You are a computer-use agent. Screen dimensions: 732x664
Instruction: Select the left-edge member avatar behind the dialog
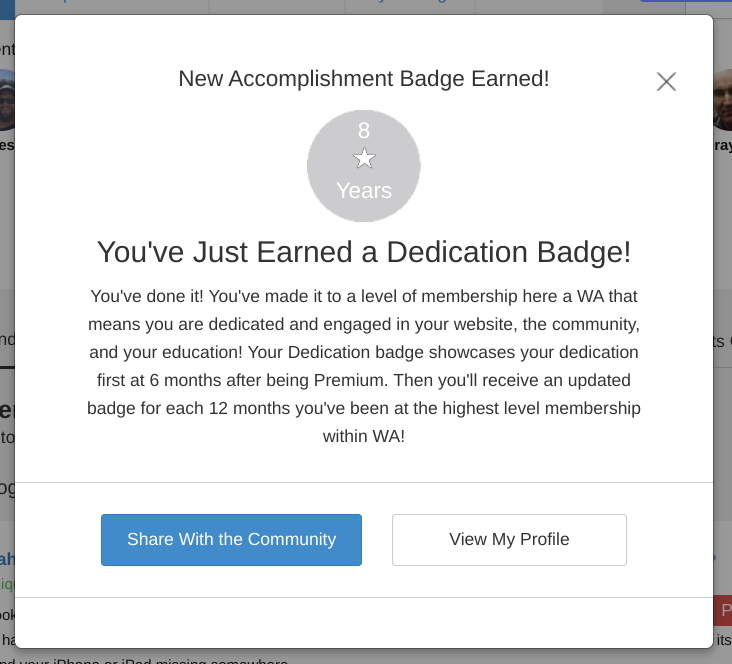[6, 100]
